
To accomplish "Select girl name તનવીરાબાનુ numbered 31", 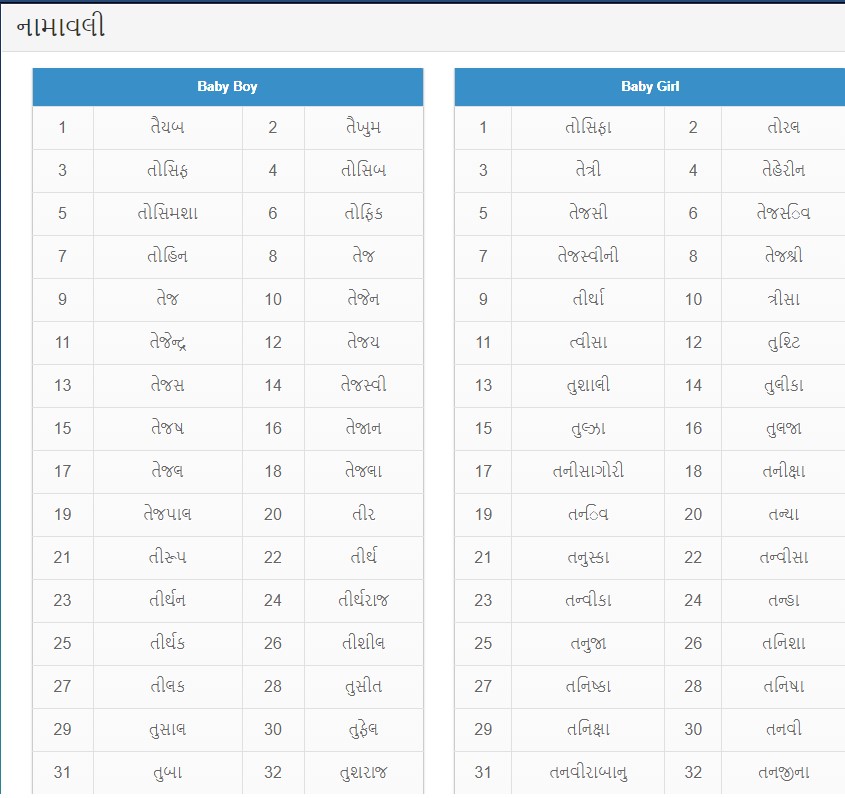I will (588, 772).
